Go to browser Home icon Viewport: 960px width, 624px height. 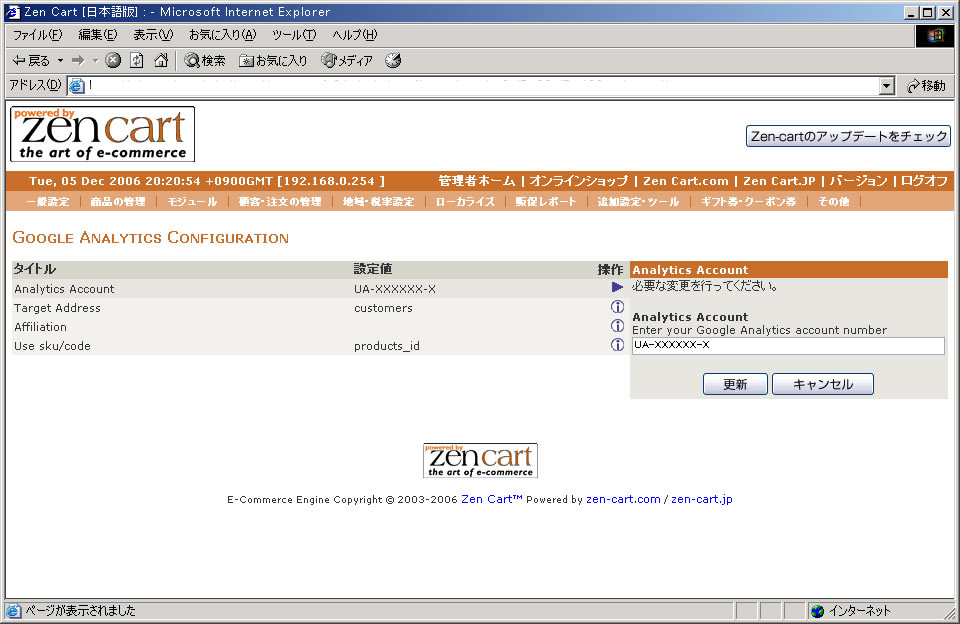coord(160,61)
